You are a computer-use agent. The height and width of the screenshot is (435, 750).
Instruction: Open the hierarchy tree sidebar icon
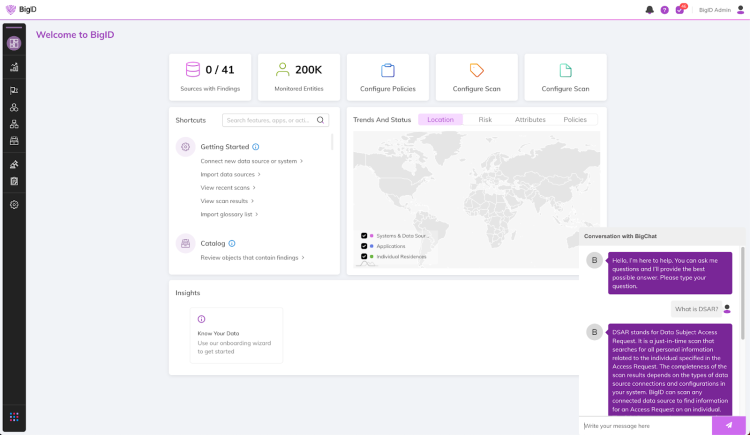[14, 124]
